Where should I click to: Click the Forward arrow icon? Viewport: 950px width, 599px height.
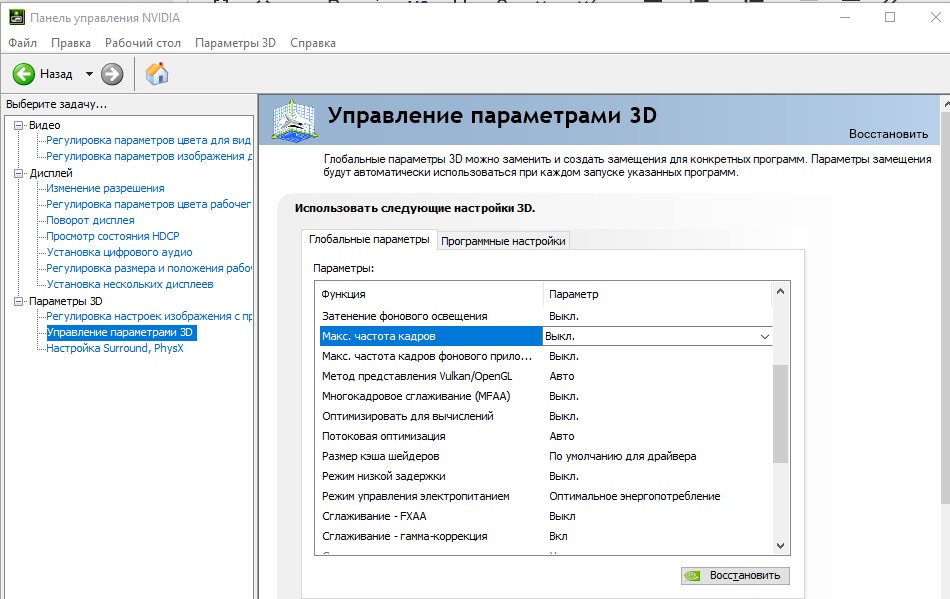[x=111, y=74]
